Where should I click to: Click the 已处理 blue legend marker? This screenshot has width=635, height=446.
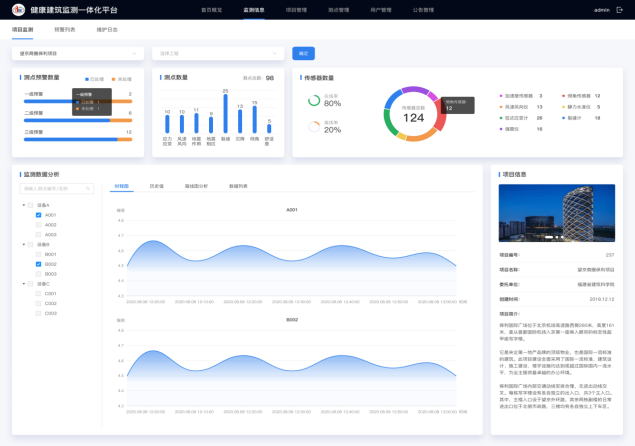pos(87,78)
